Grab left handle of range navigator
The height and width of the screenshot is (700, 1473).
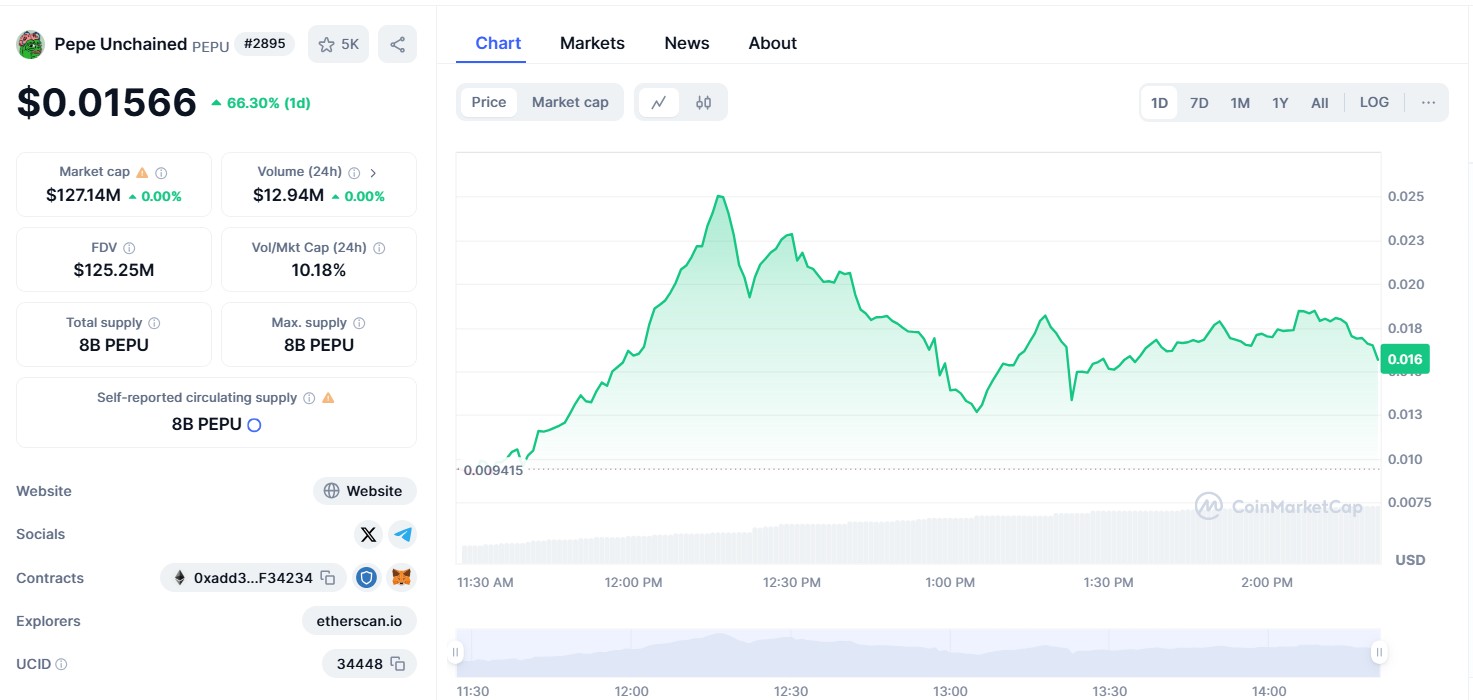456,653
